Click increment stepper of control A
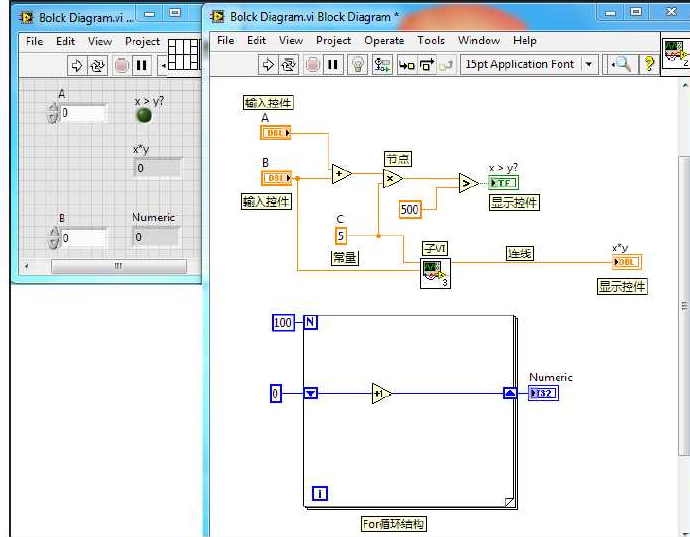This screenshot has height=537, width=690. pos(53,108)
